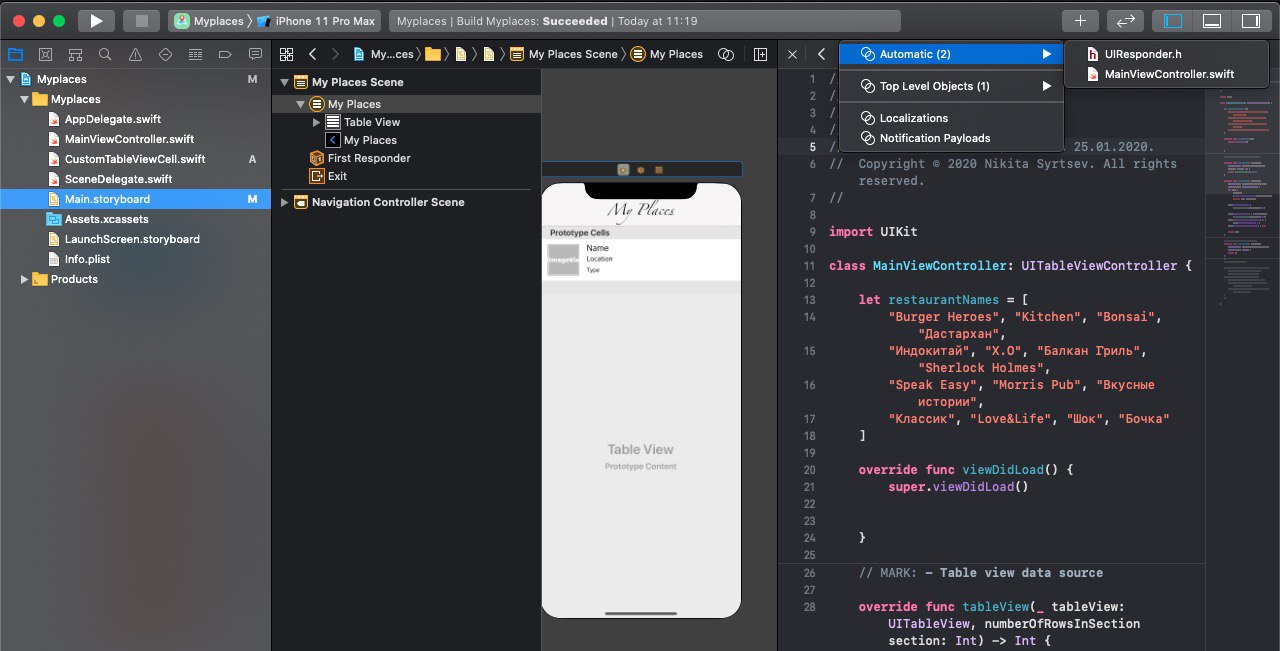Open AppDelegate.swift
1280x651 pixels.
pyautogui.click(x=112, y=119)
